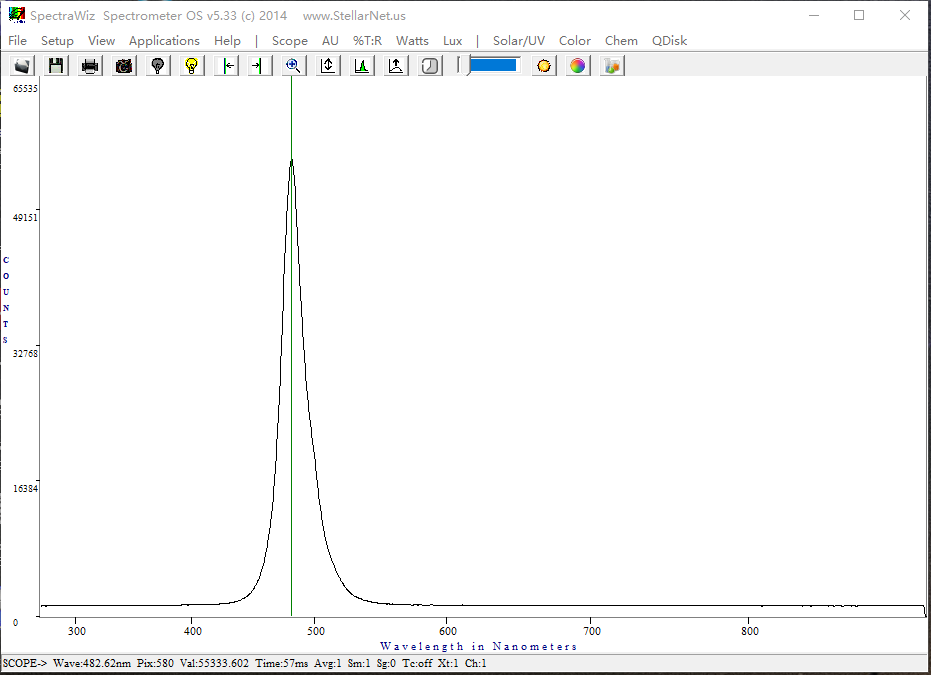
Task: Click the camera snapshot icon
Action: pos(124,66)
